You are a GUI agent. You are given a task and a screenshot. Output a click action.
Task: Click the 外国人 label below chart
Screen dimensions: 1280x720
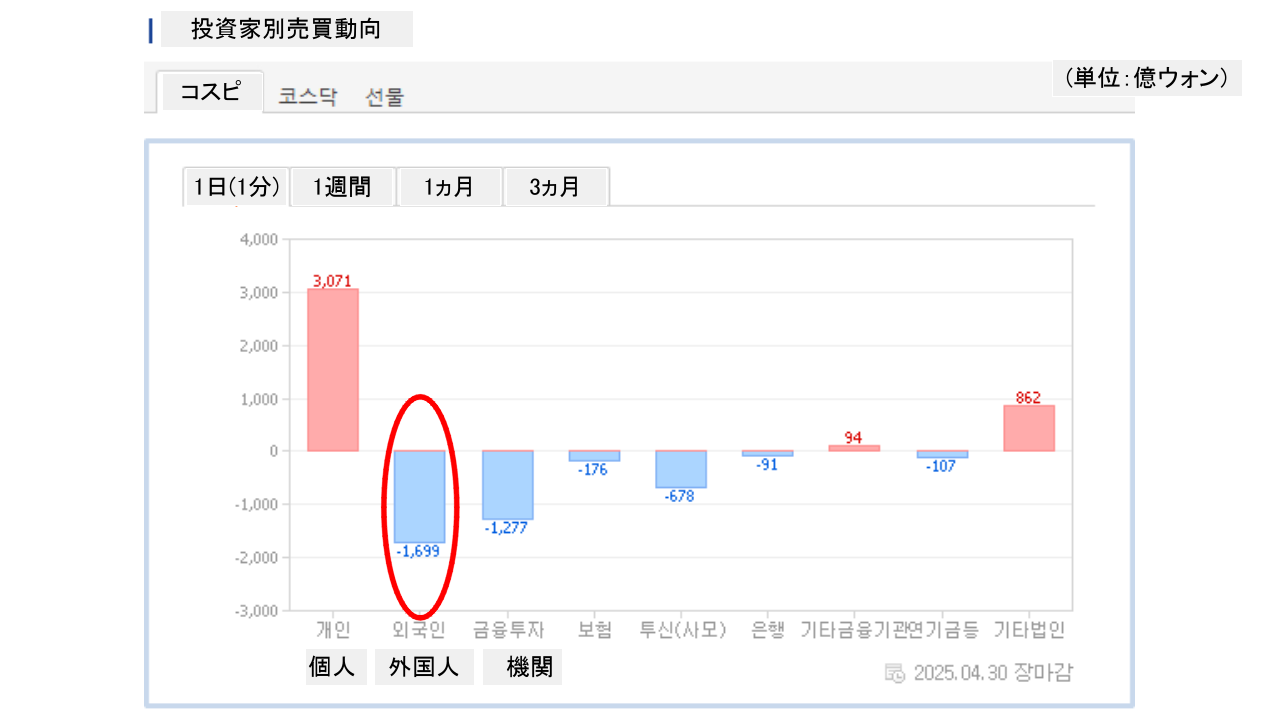click(424, 667)
